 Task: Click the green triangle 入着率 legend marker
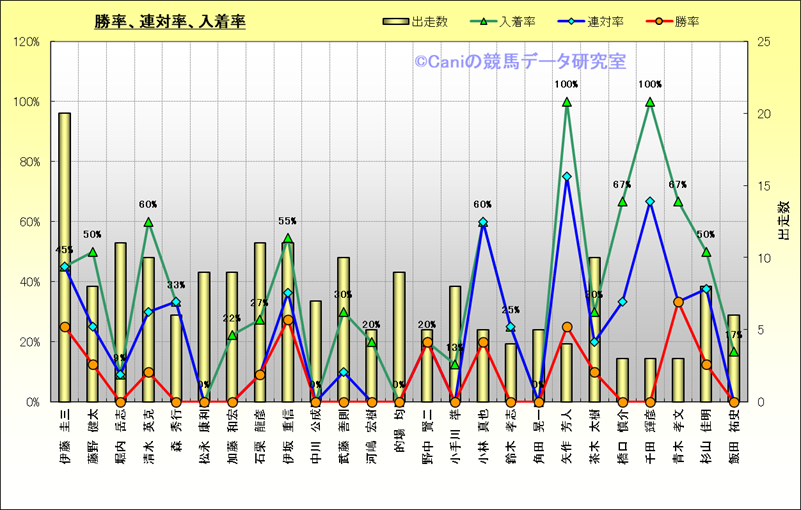pyautogui.click(x=484, y=21)
